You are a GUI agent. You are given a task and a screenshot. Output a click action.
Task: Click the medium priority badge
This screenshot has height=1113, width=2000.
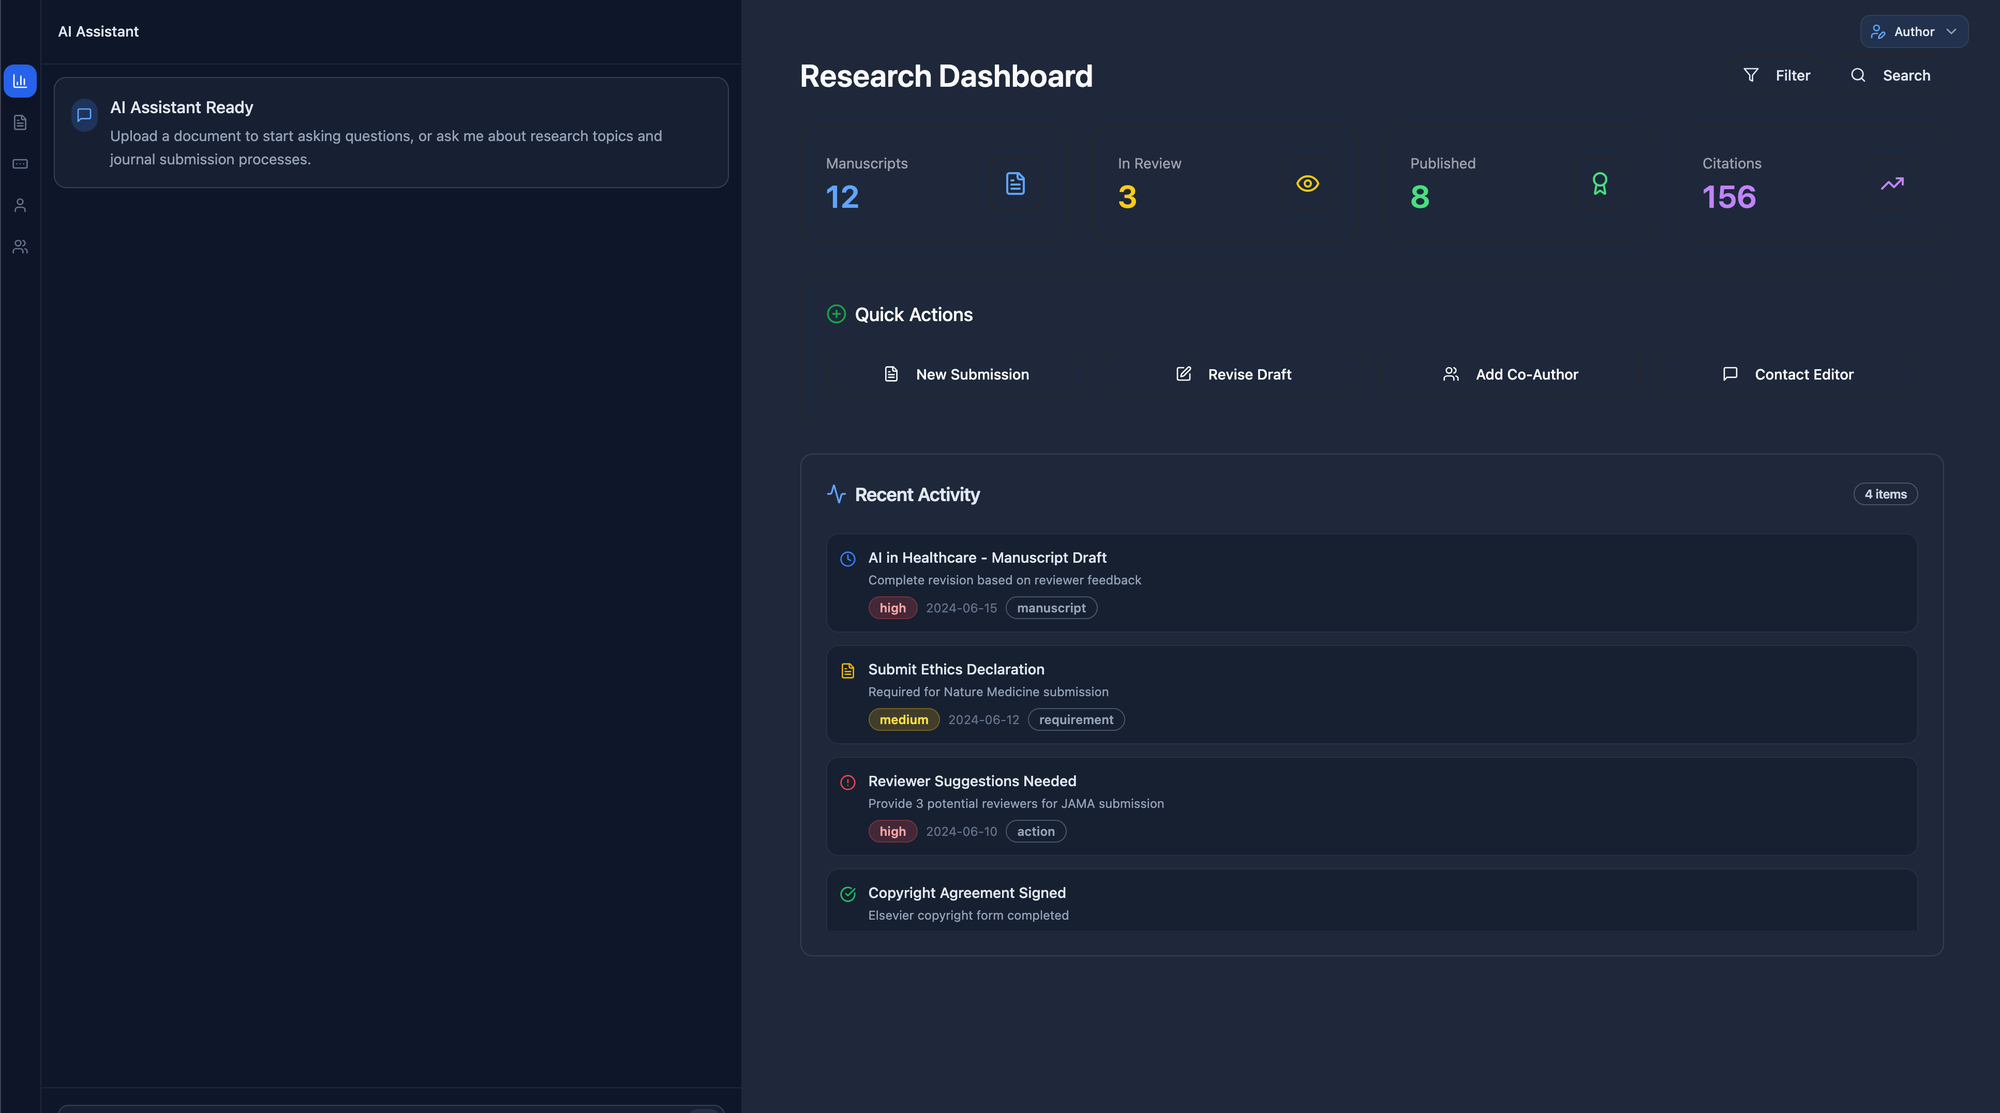pyautogui.click(x=904, y=720)
